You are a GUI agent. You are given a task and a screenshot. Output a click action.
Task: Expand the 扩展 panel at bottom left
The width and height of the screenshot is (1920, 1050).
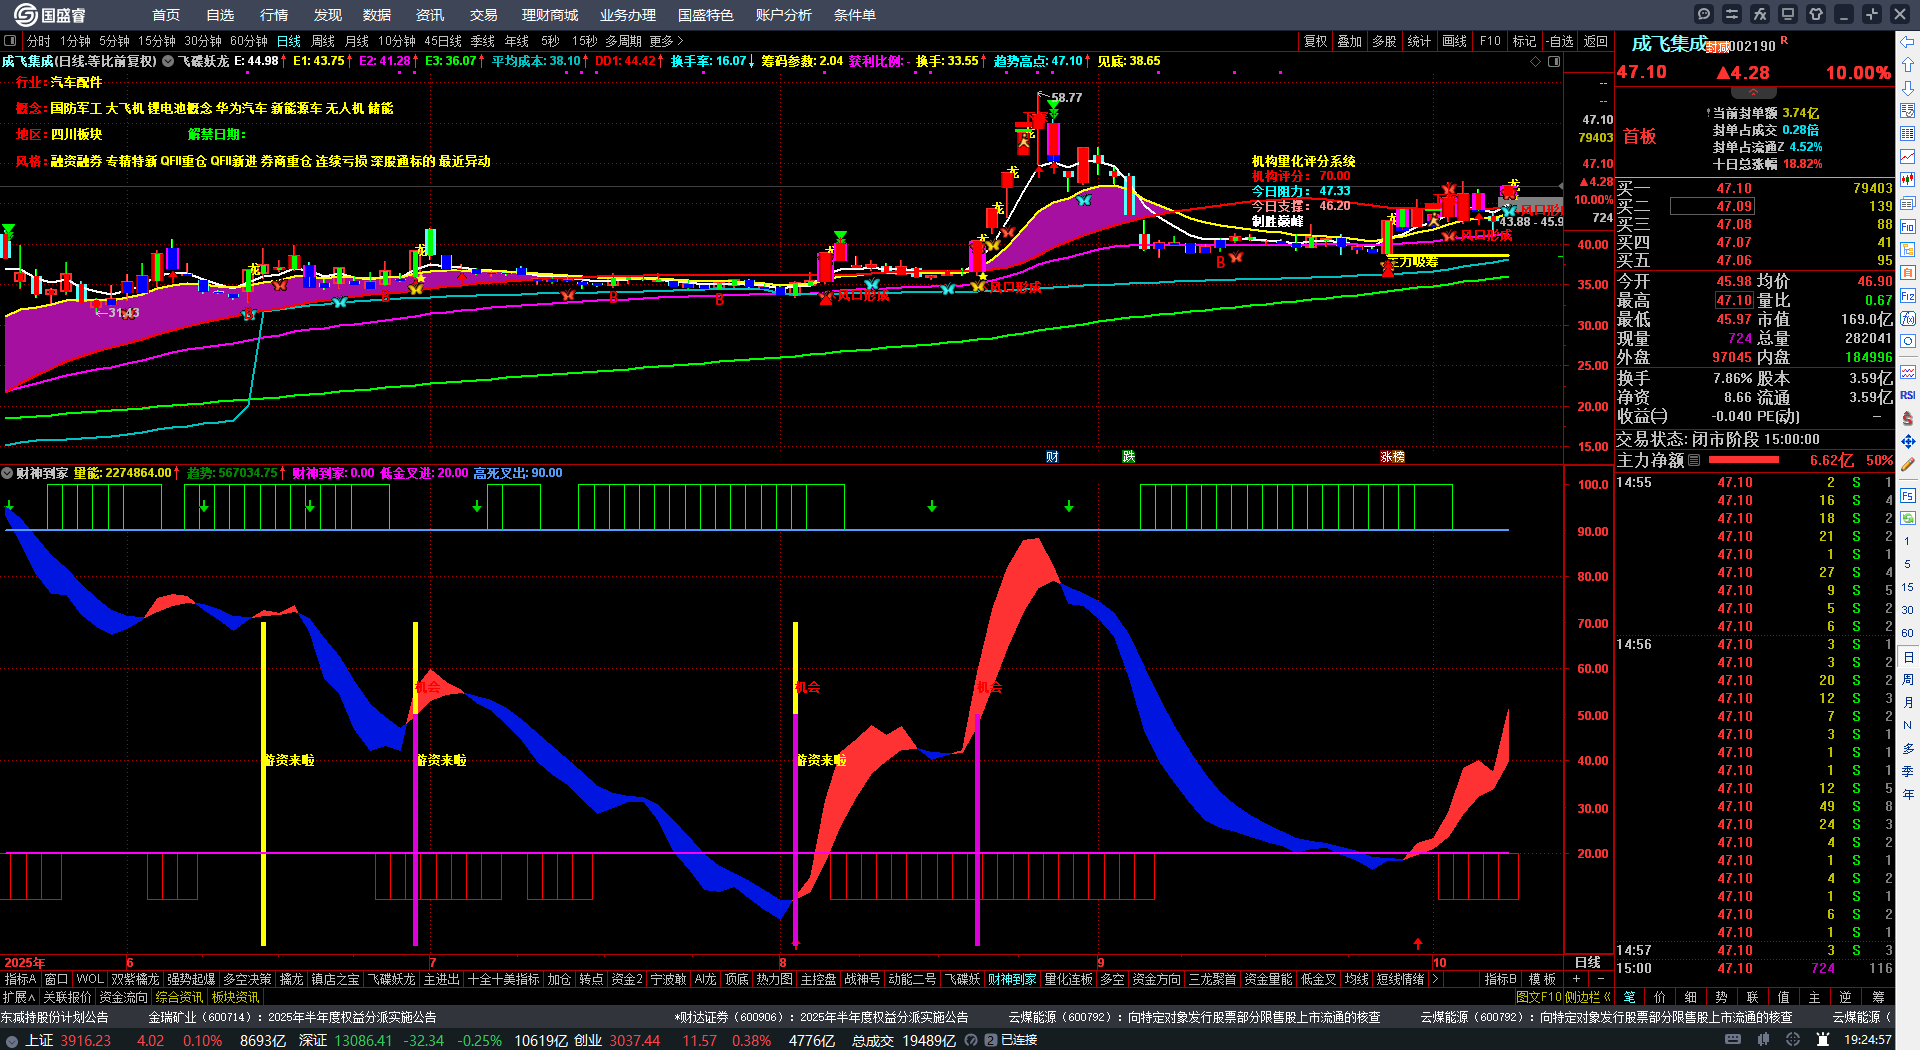(x=19, y=997)
